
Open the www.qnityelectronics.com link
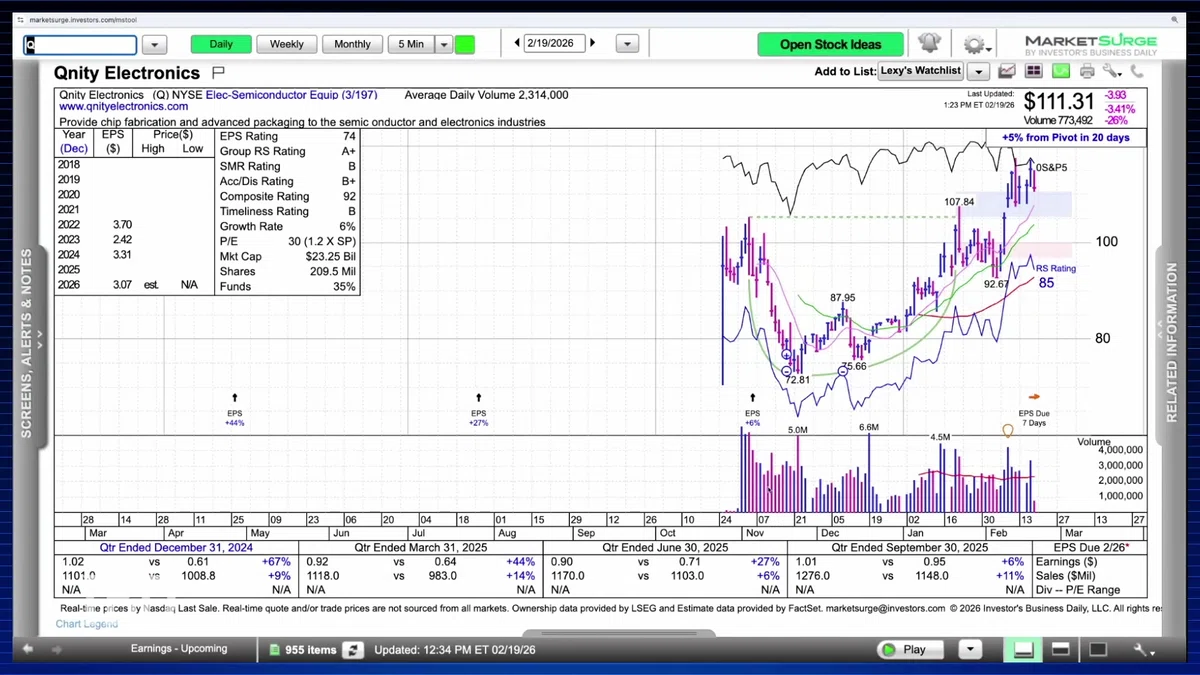pyautogui.click(x=124, y=106)
